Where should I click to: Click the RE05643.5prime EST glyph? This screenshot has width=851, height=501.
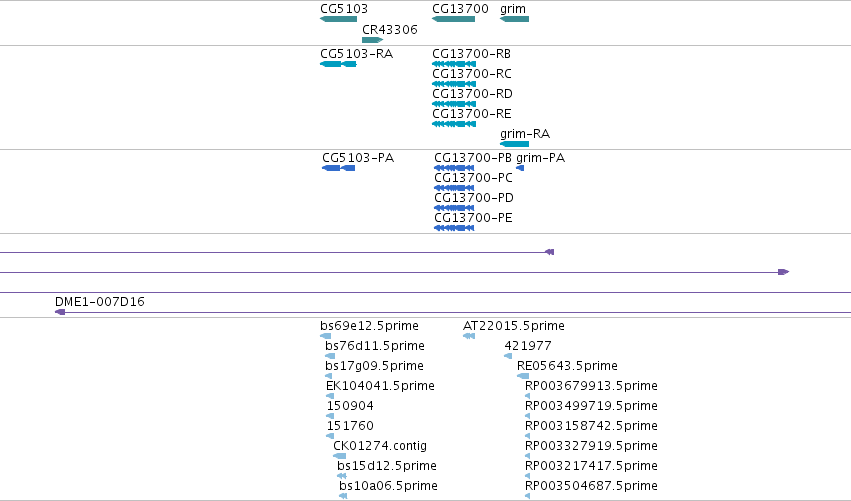click(523, 376)
